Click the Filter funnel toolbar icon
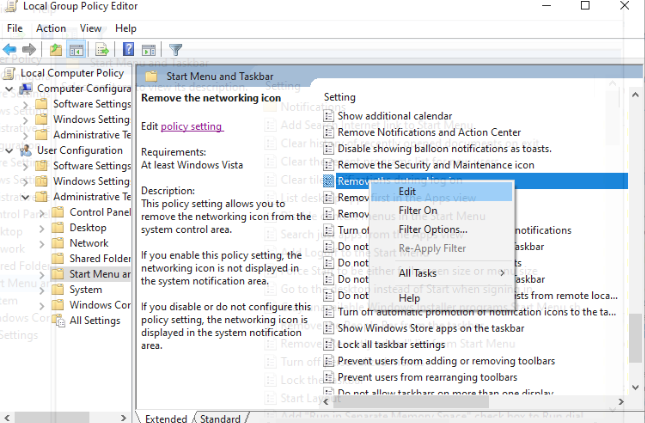This screenshot has height=423, width=645. pyautogui.click(x=176, y=50)
